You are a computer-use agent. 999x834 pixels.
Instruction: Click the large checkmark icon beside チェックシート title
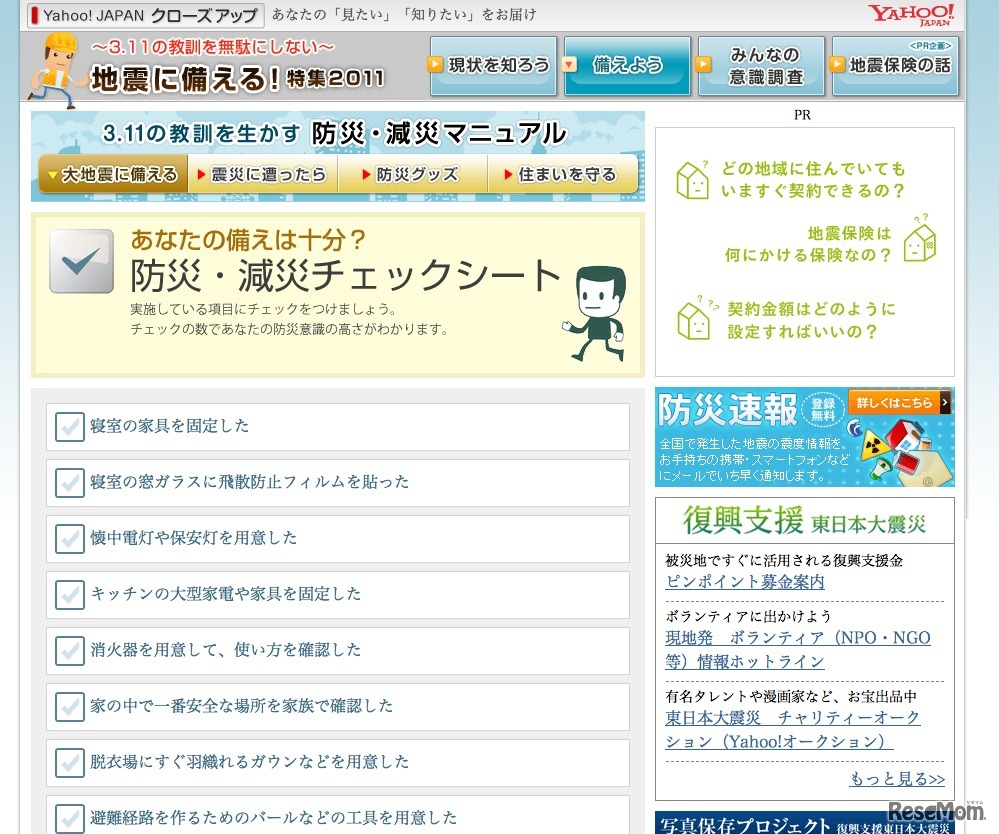[82, 261]
